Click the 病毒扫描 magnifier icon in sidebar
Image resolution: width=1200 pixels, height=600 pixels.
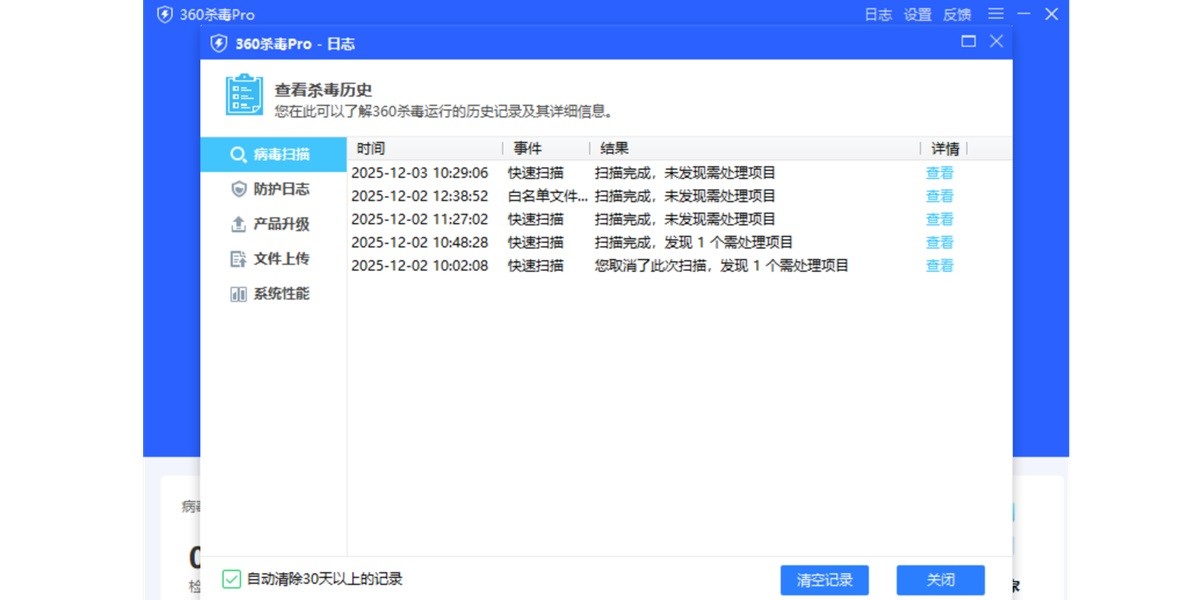point(238,155)
